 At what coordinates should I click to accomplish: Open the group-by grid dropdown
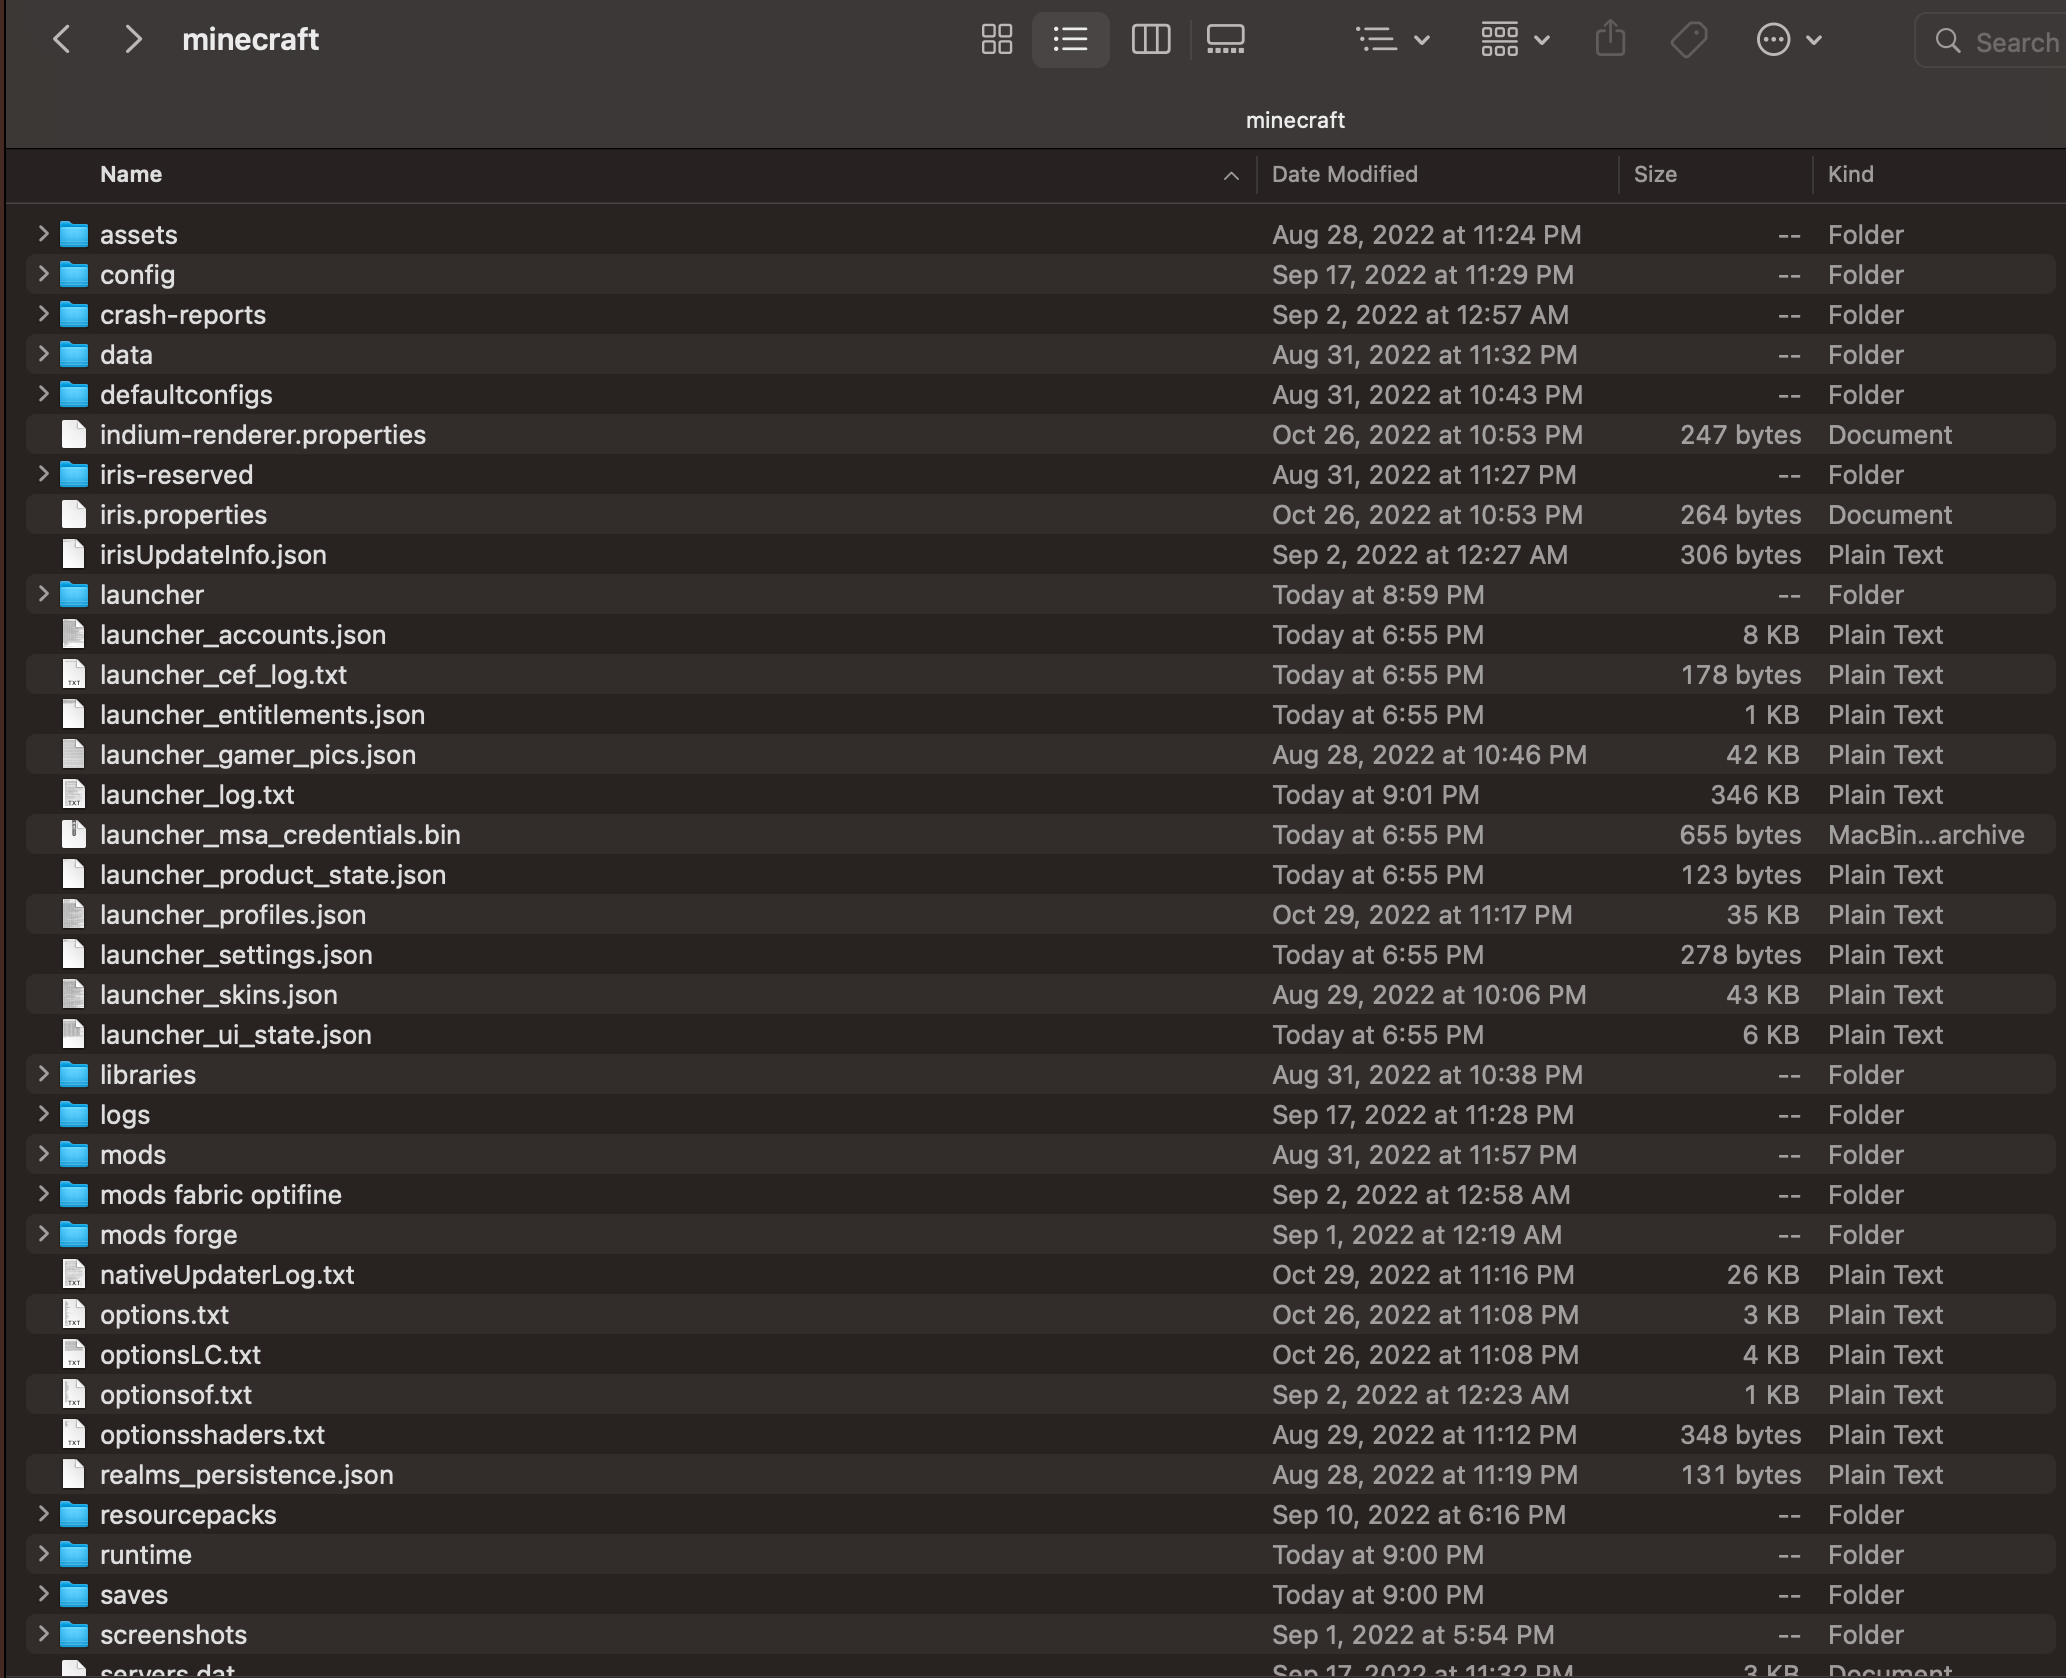coord(1515,40)
